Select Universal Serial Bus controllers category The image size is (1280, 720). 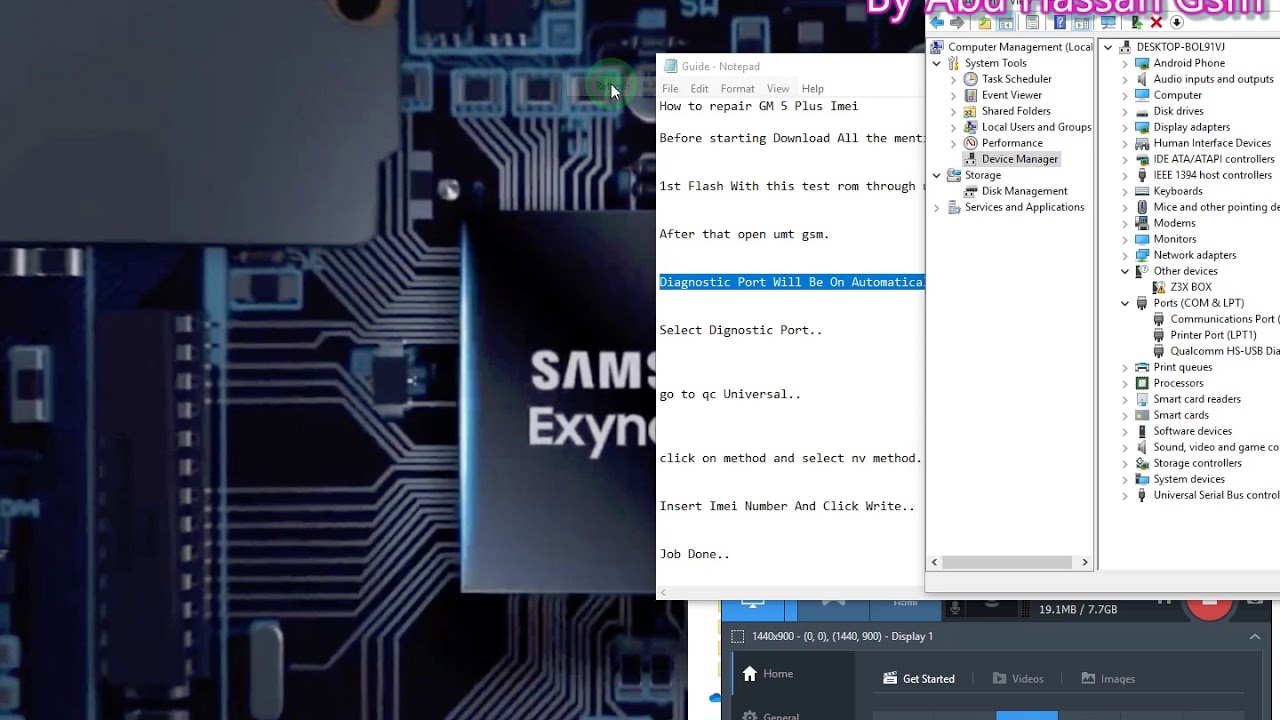pyautogui.click(x=1207, y=495)
